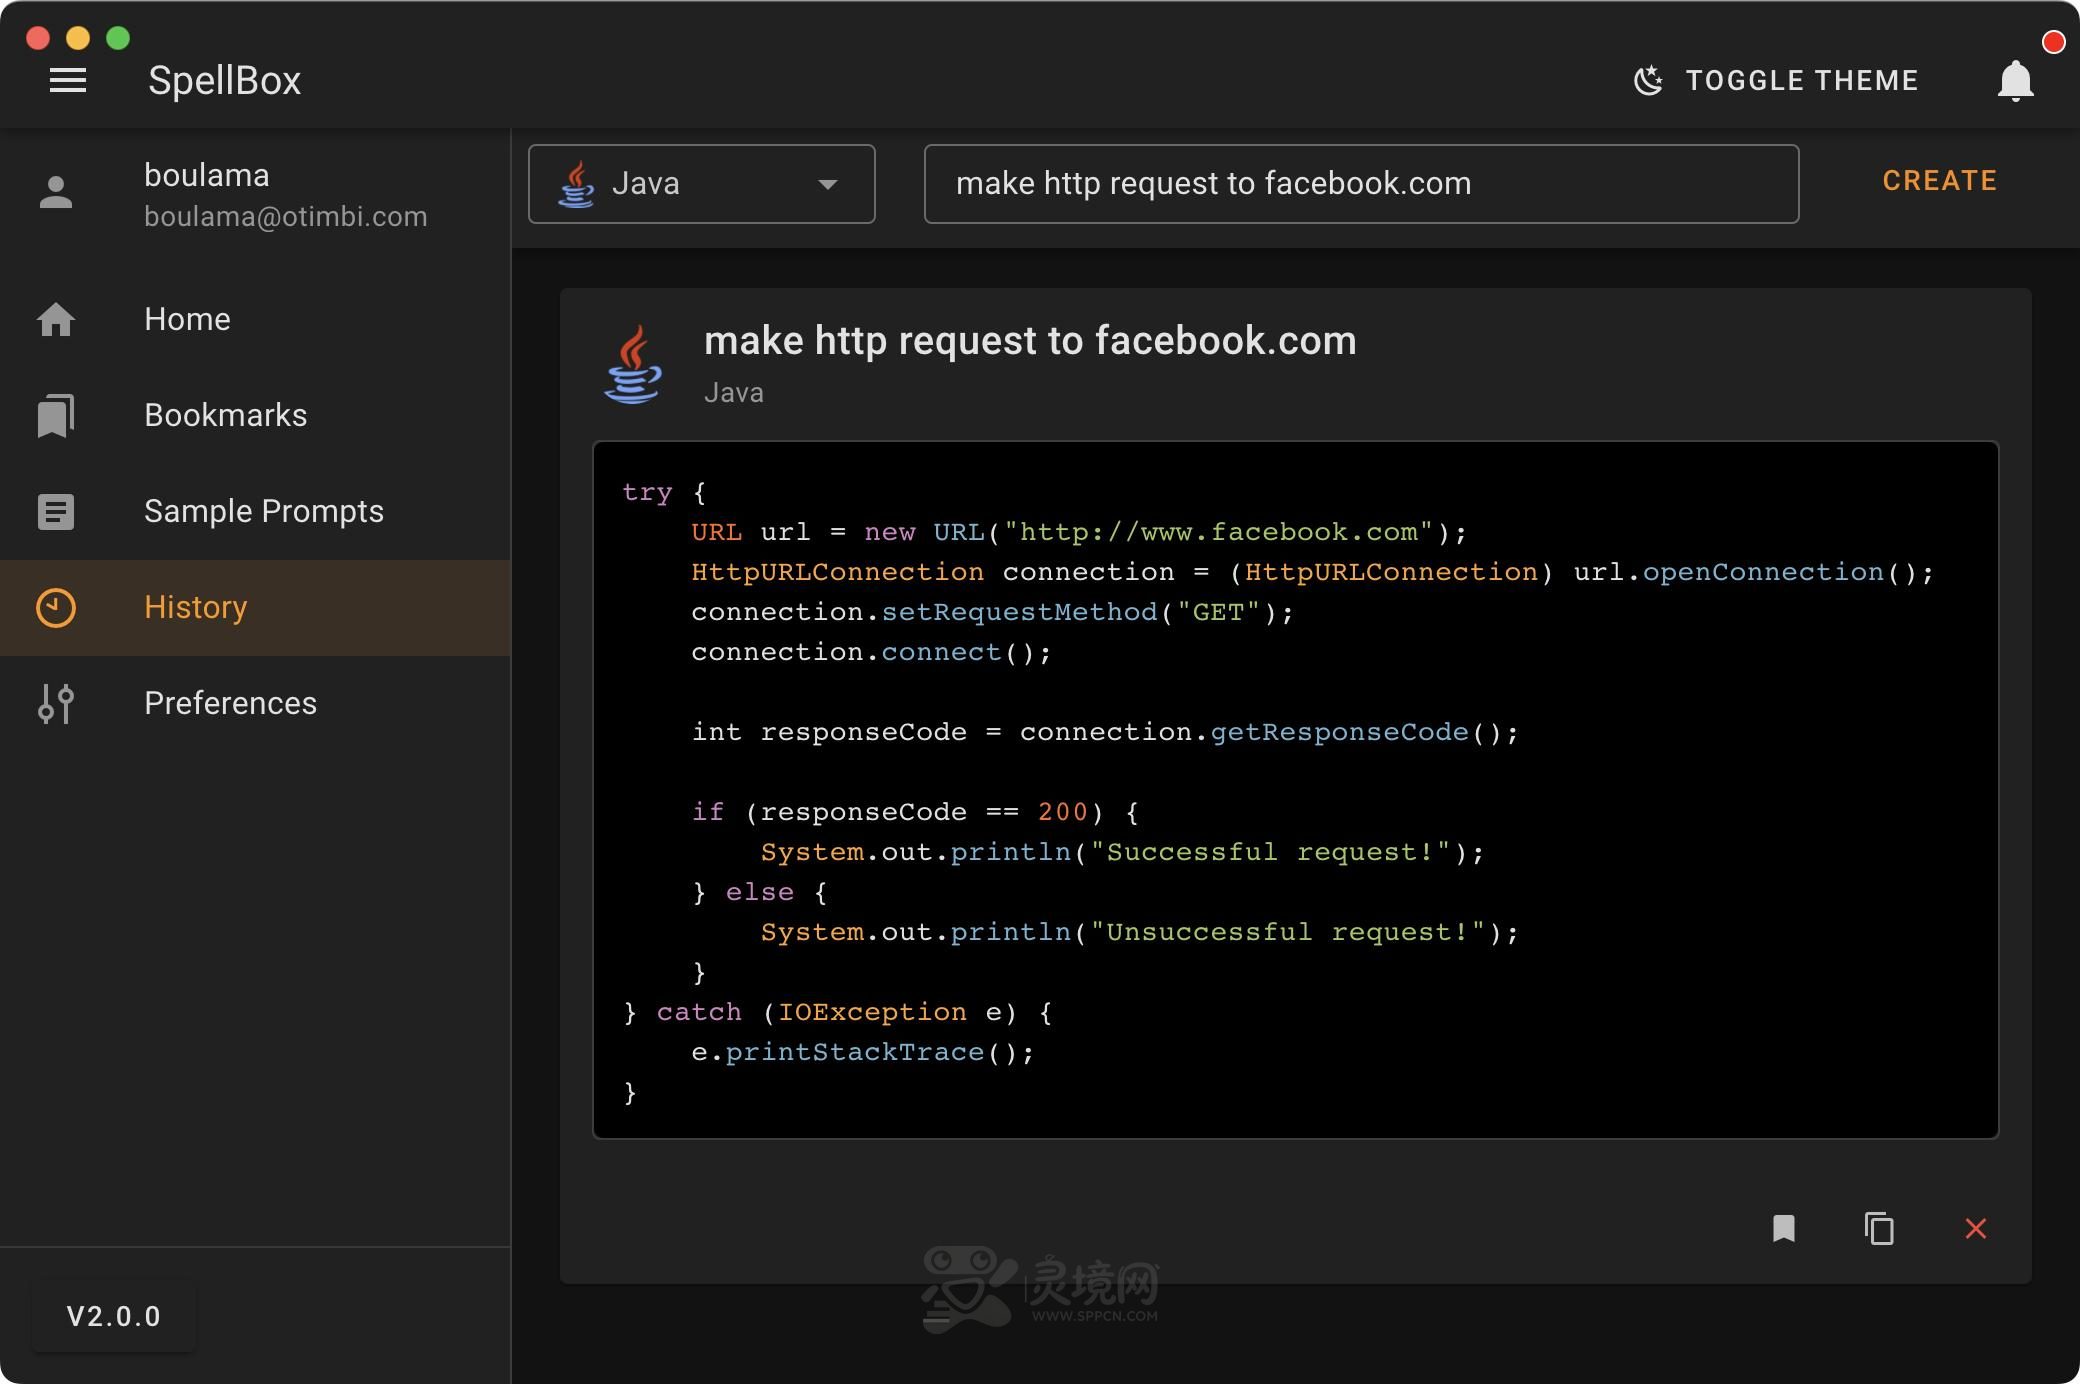Screen dimensions: 2080x1384
Task: Click the V2.0.0 version button
Action: (114, 1316)
